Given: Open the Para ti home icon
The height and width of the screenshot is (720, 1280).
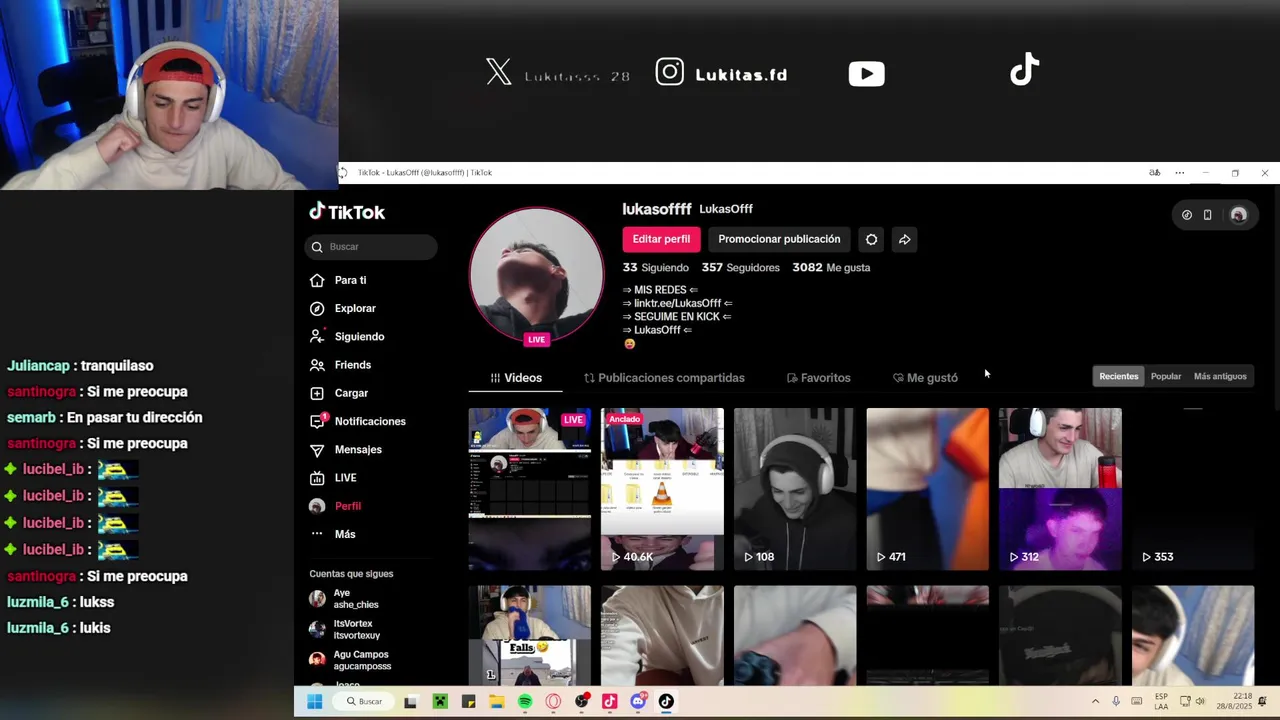Looking at the screenshot, I should (x=317, y=280).
